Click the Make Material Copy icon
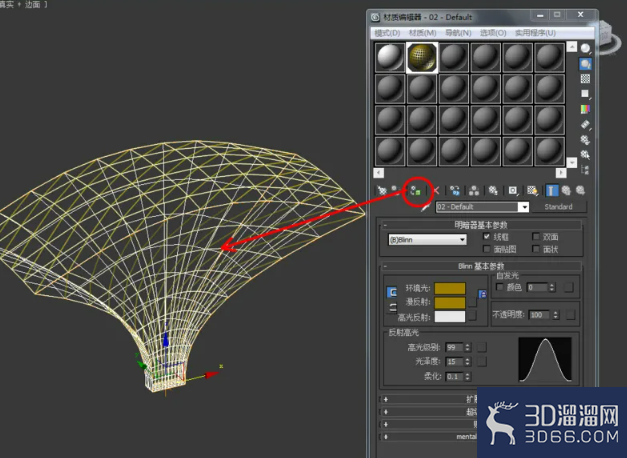627x458 pixels. coord(455,191)
